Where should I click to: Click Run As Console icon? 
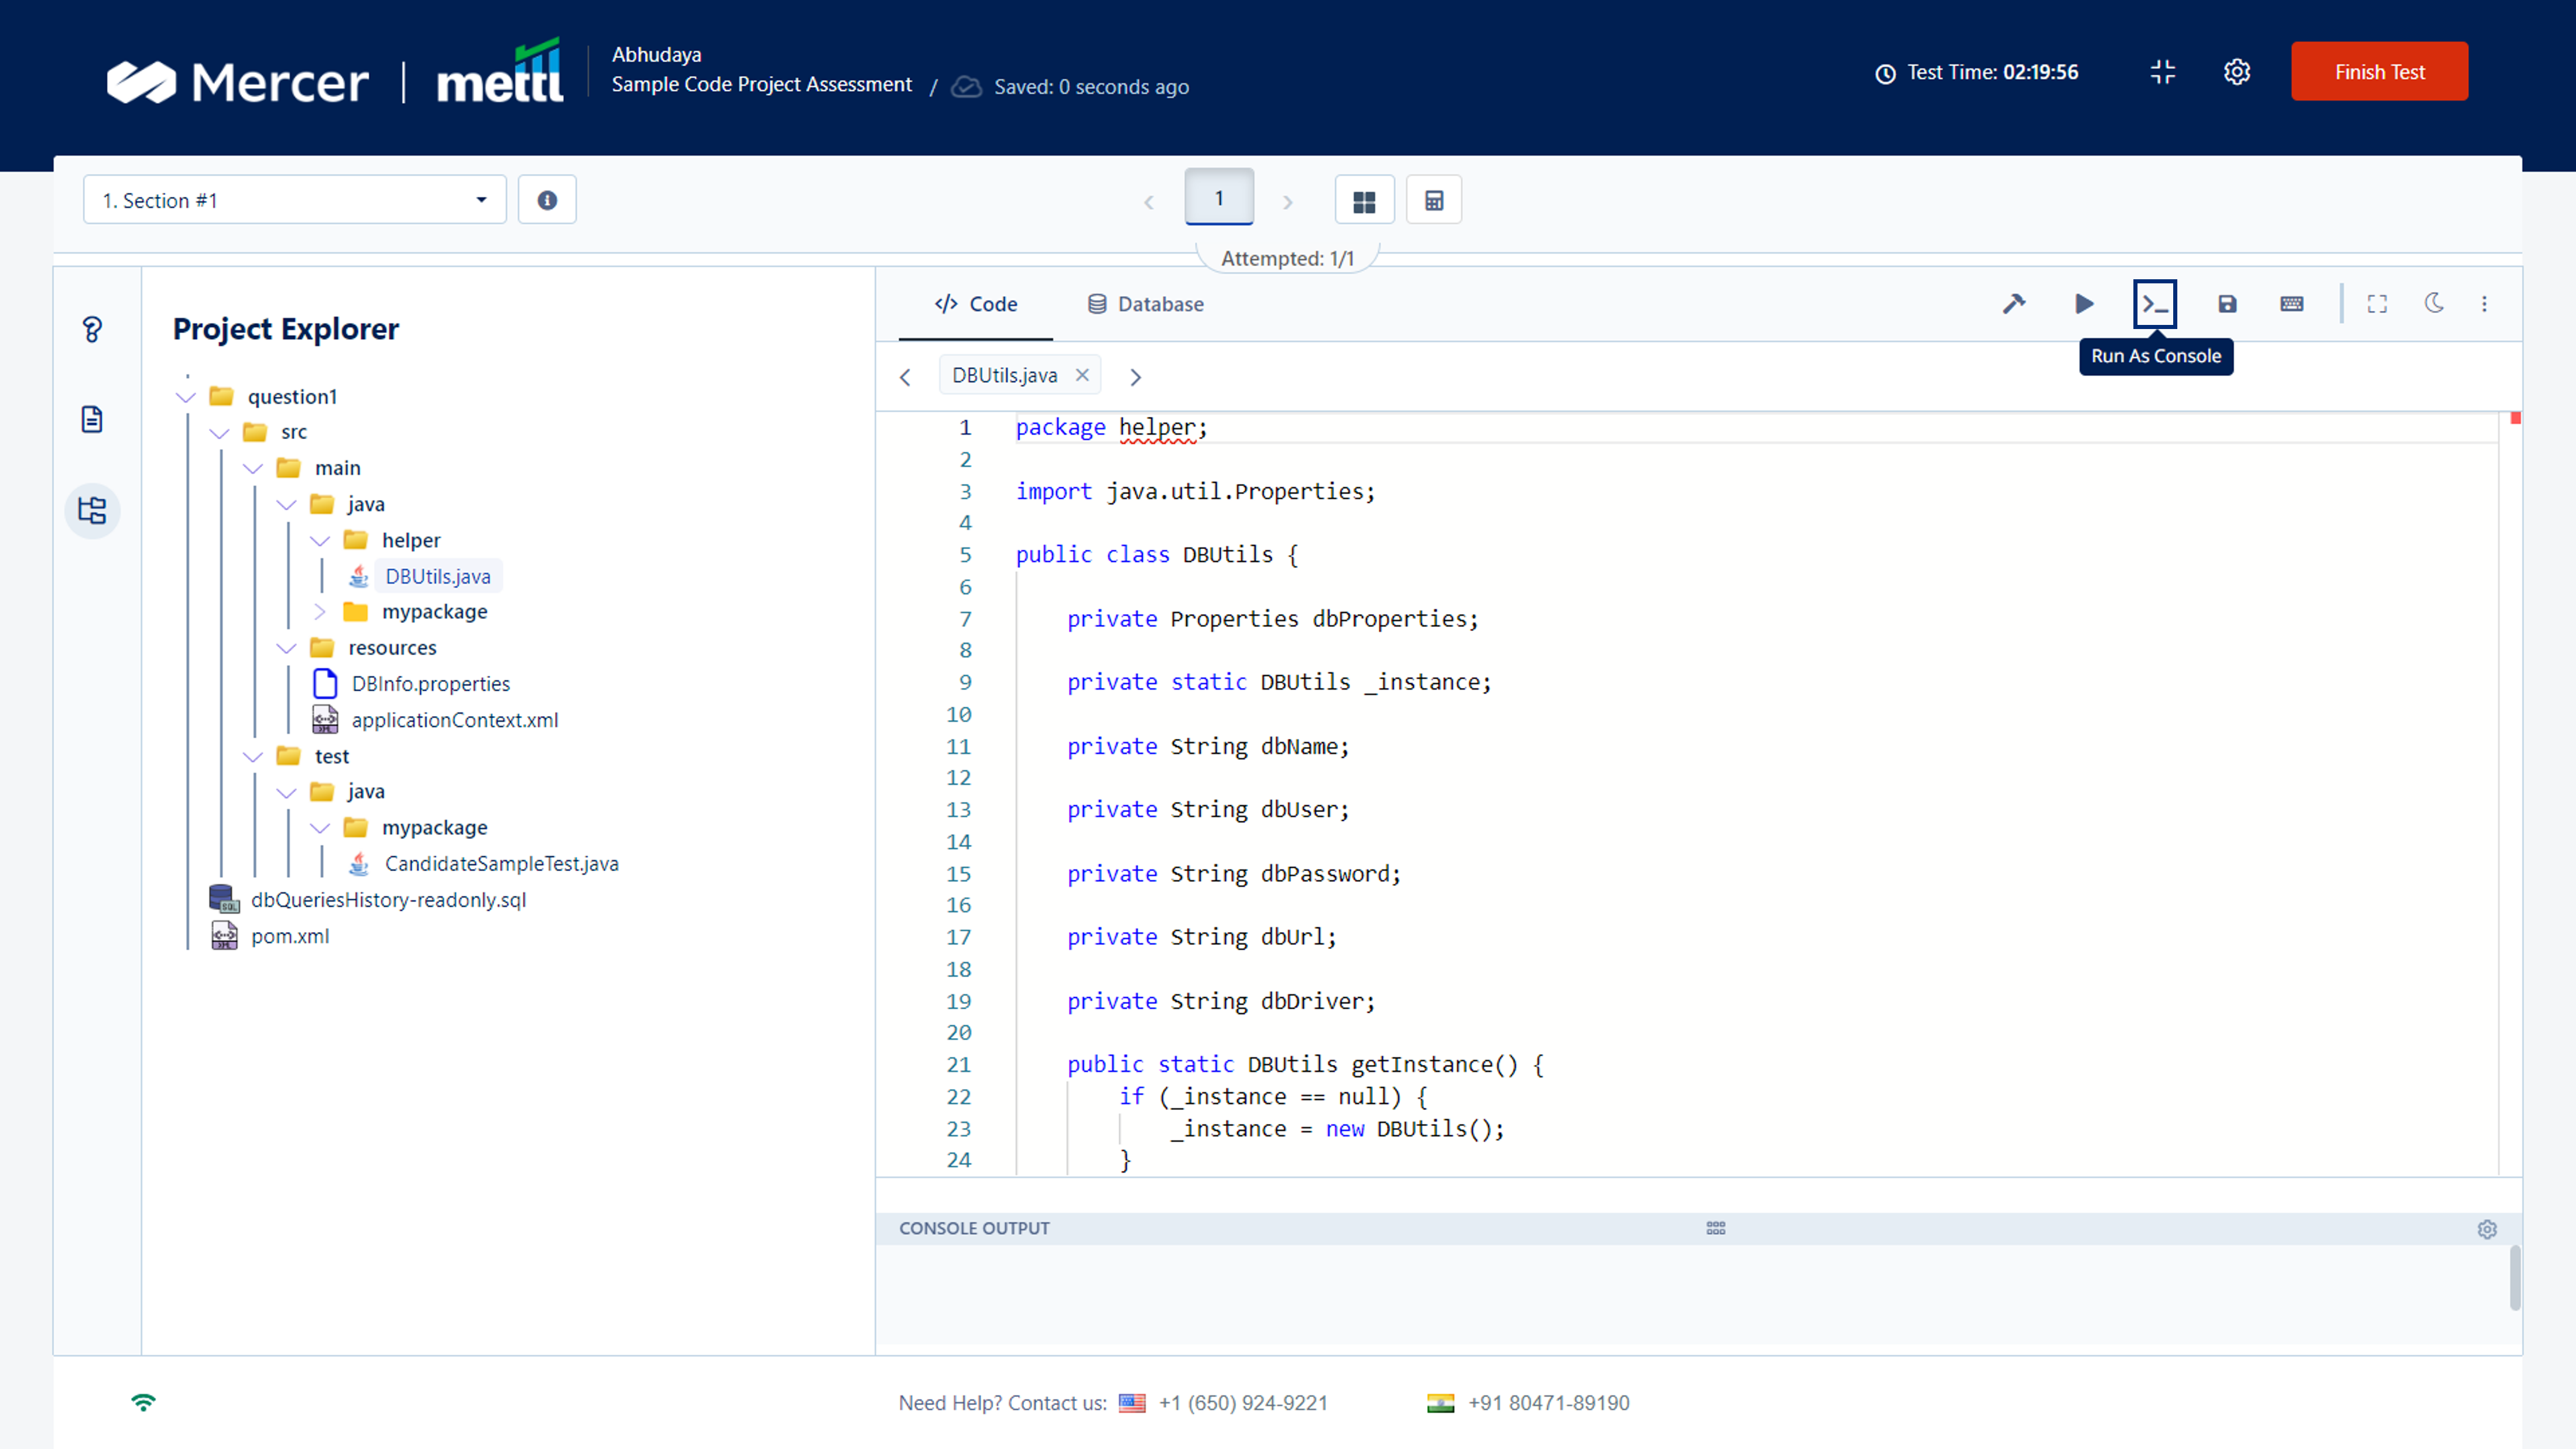[2155, 303]
